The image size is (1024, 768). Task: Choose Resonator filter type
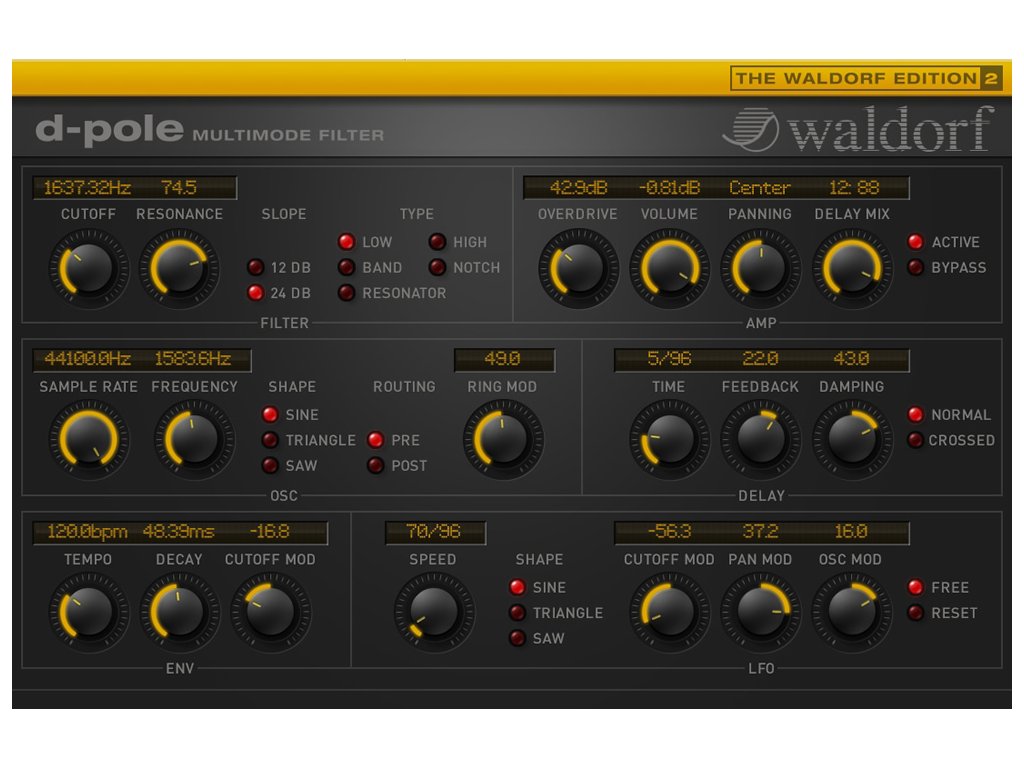click(346, 293)
